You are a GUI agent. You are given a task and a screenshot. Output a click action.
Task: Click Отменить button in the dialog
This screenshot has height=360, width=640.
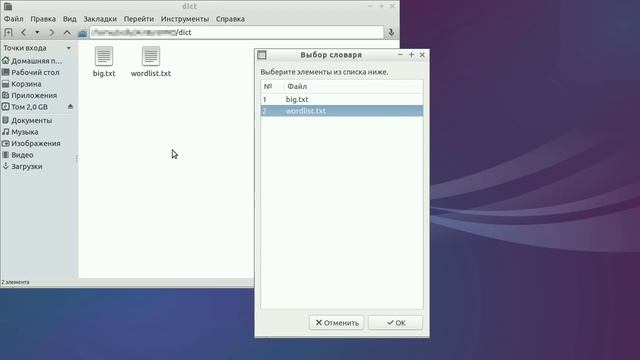click(x=336, y=322)
